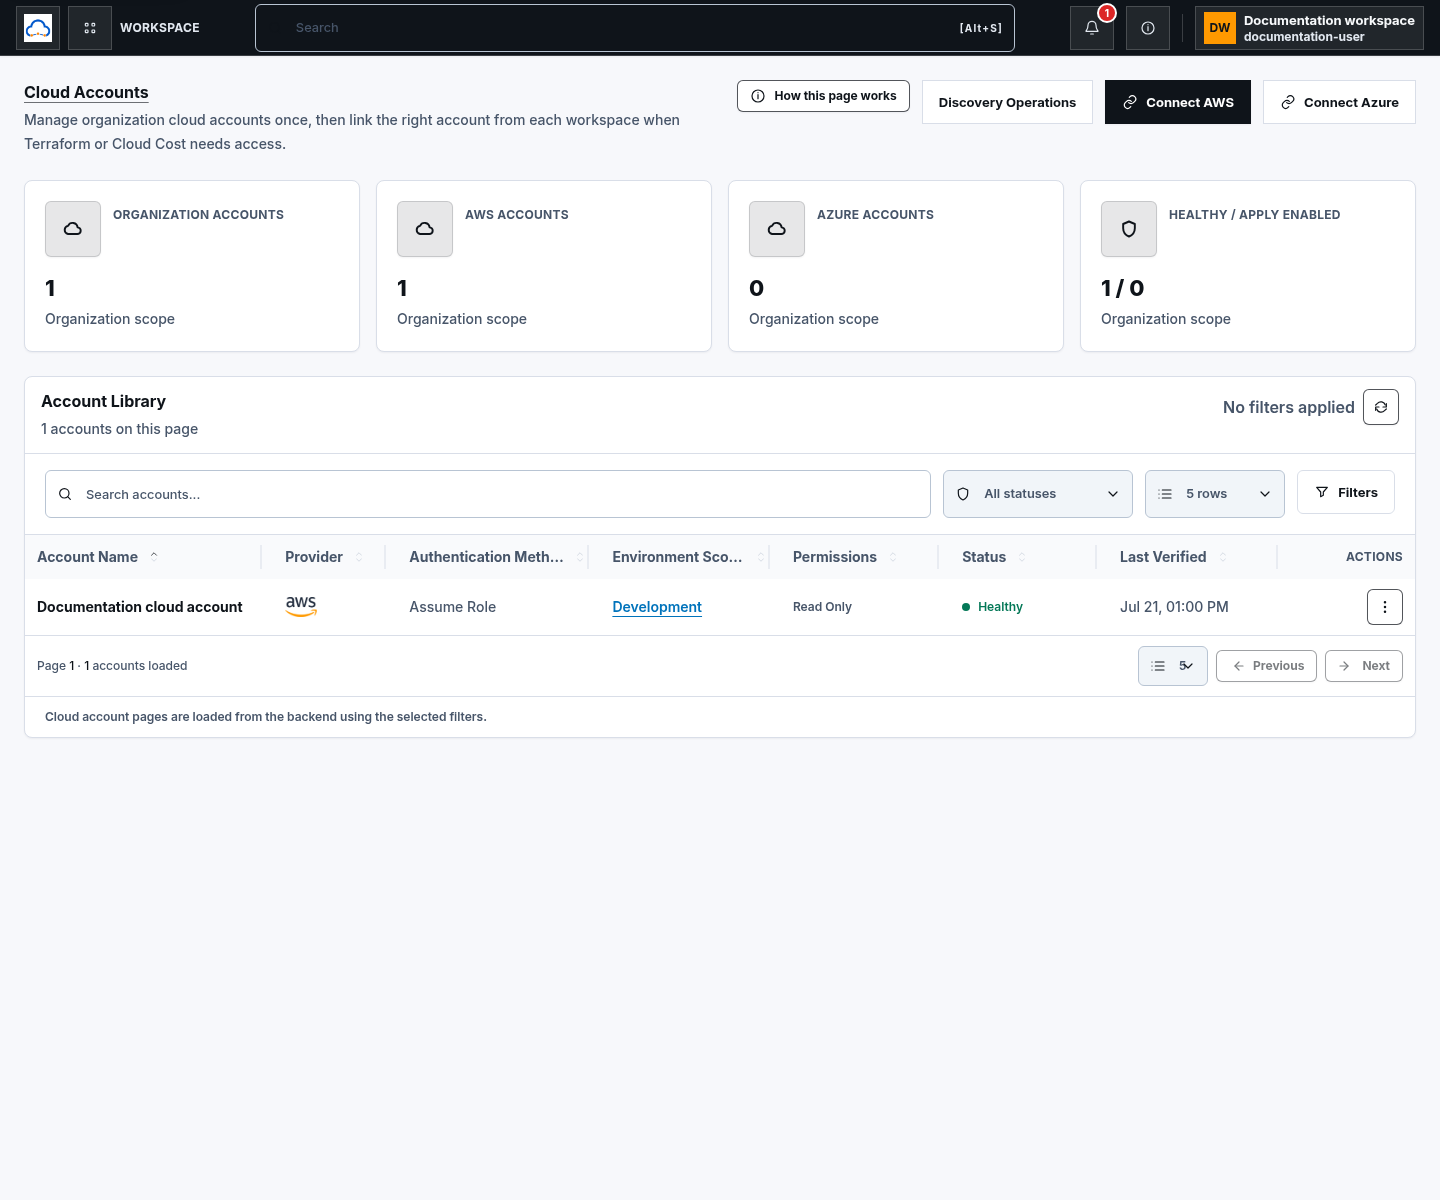
Task: Click the No filters applied text
Action: click(1289, 407)
